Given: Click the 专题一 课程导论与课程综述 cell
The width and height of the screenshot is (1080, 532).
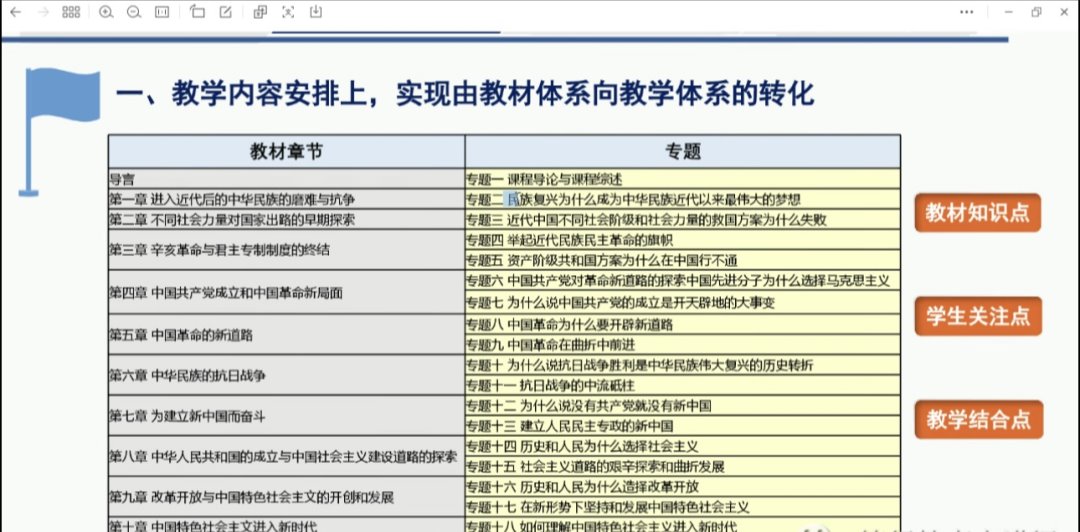Looking at the screenshot, I should (x=682, y=180).
